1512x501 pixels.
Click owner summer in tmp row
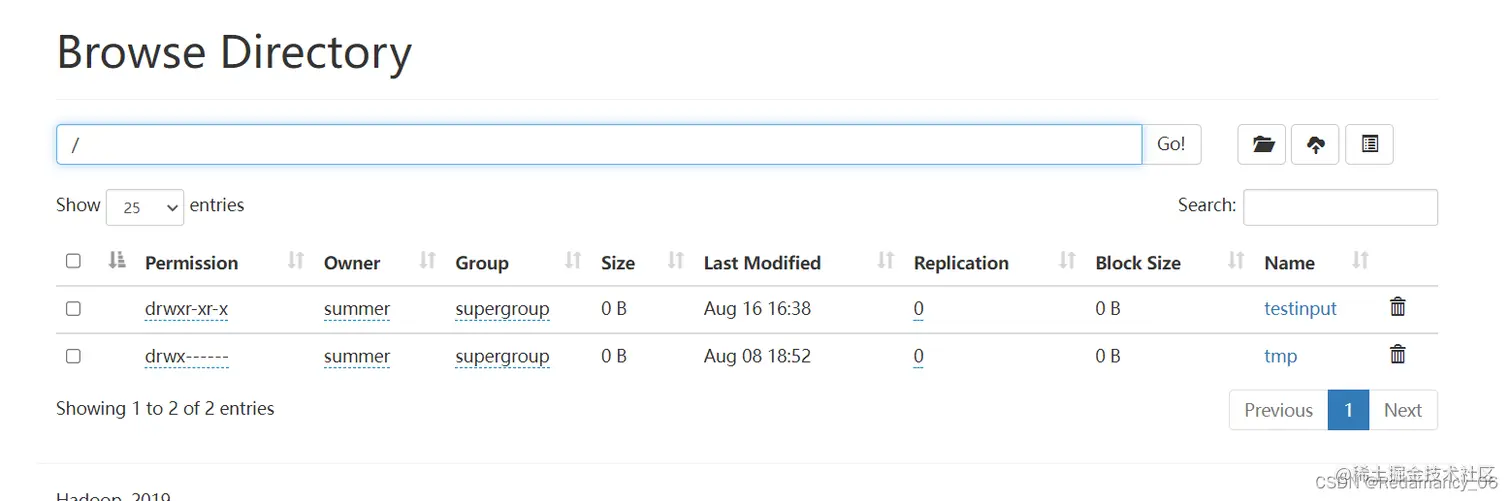[x=357, y=356]
